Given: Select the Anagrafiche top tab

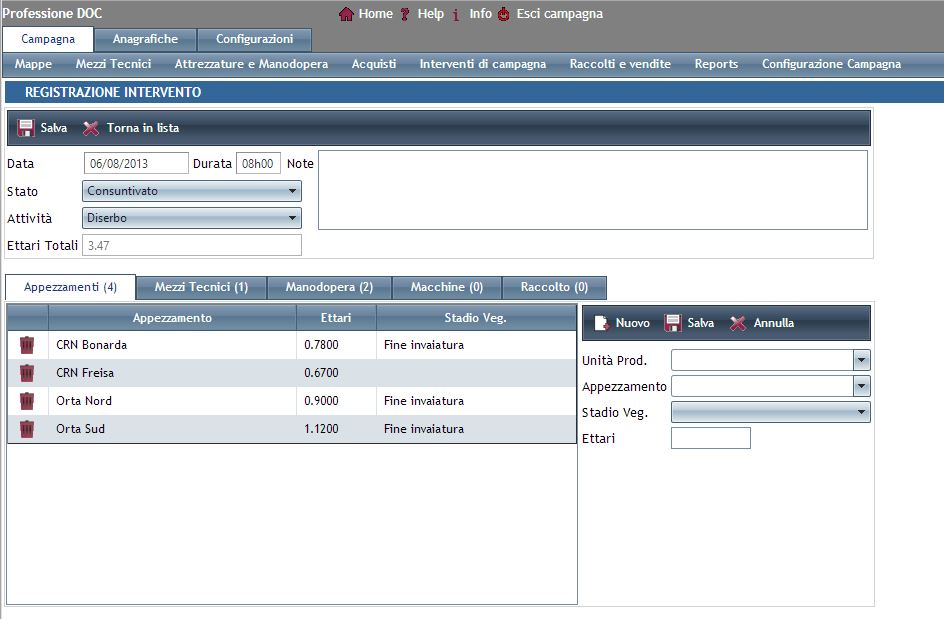Looking at the screenshot, I should [145, 39].
